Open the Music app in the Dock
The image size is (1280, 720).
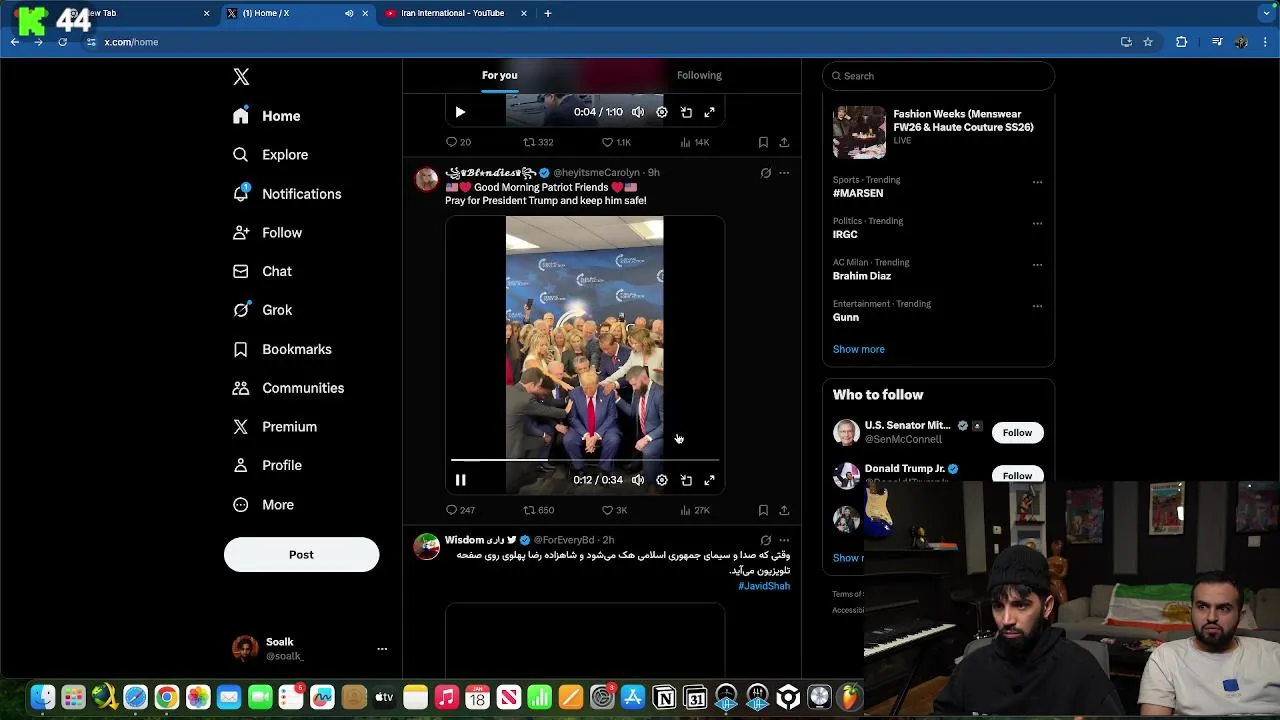pos(446,697)
